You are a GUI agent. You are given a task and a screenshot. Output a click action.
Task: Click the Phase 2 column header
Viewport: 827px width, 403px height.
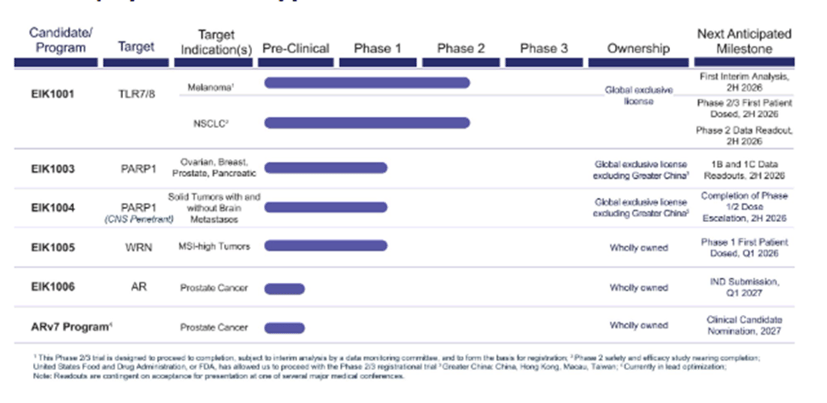461,48
